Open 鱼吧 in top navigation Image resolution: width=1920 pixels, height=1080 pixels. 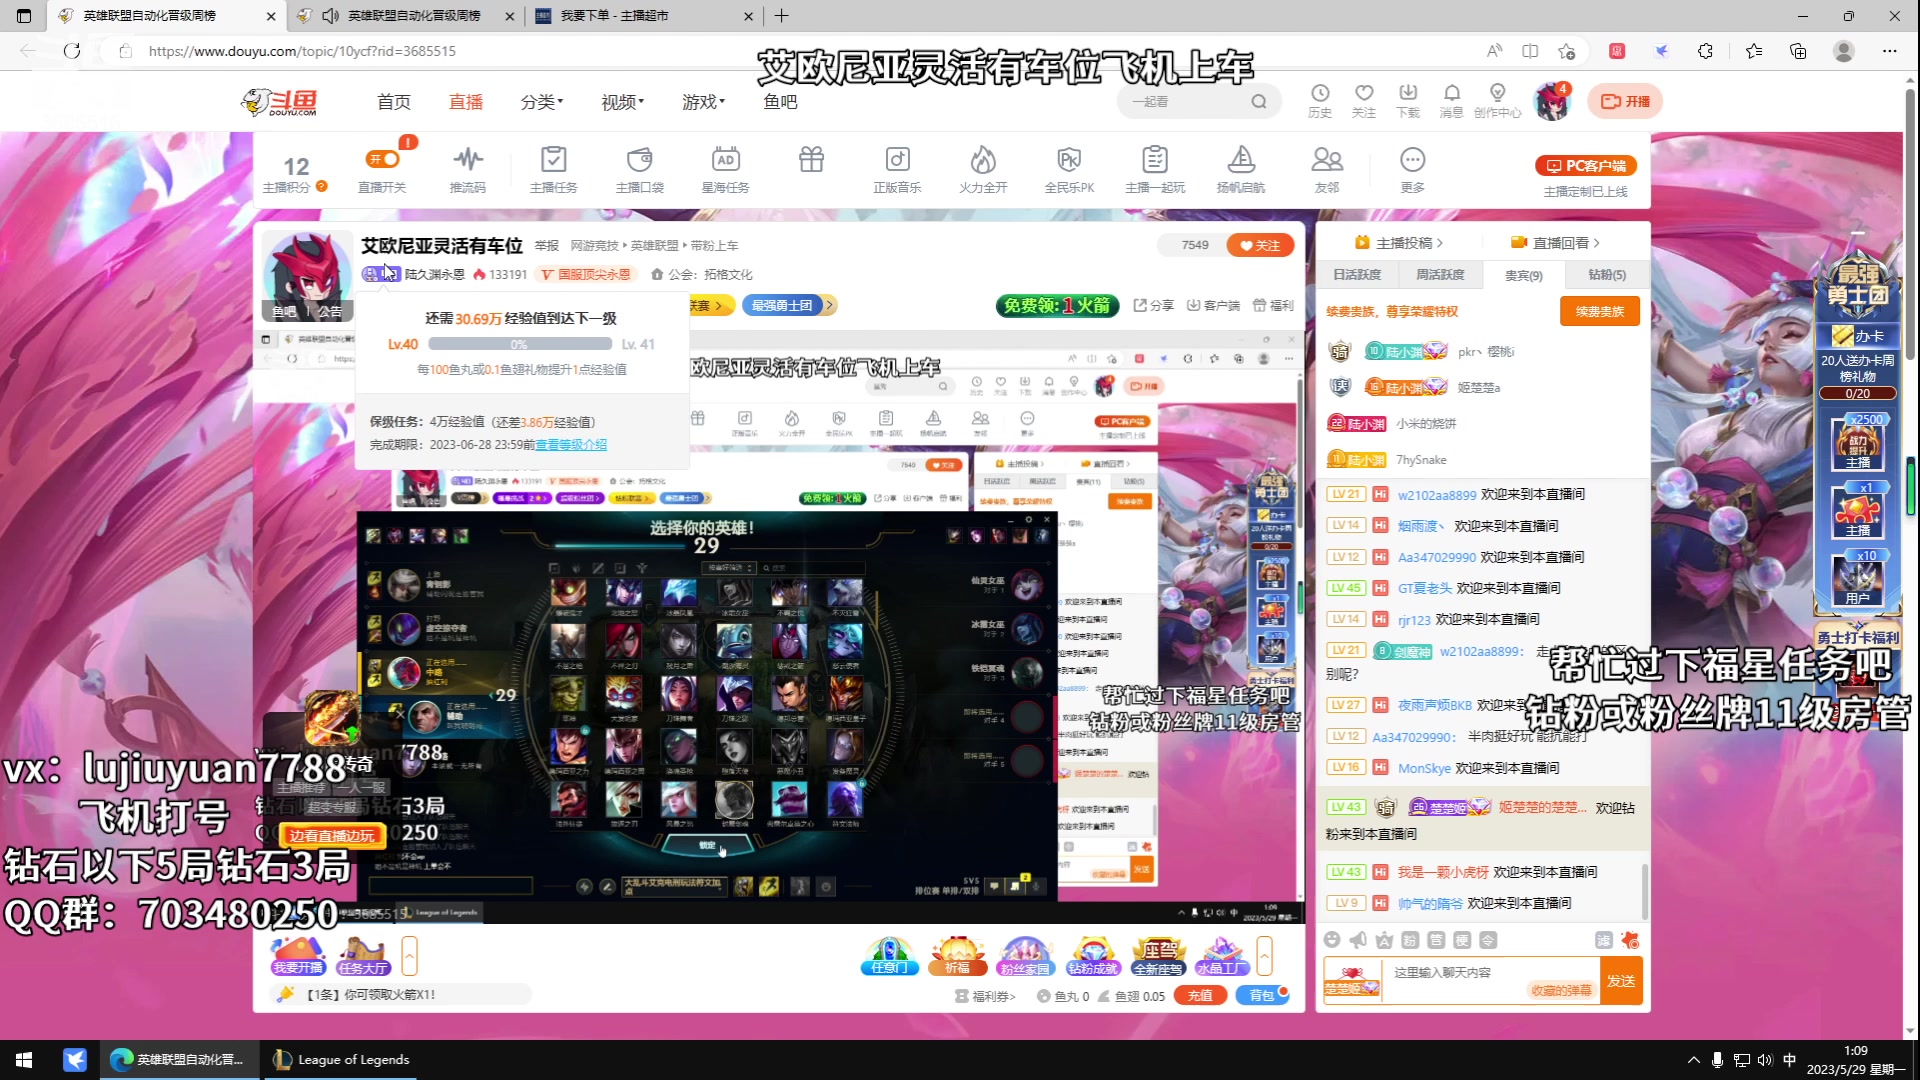tap(780, 101)
